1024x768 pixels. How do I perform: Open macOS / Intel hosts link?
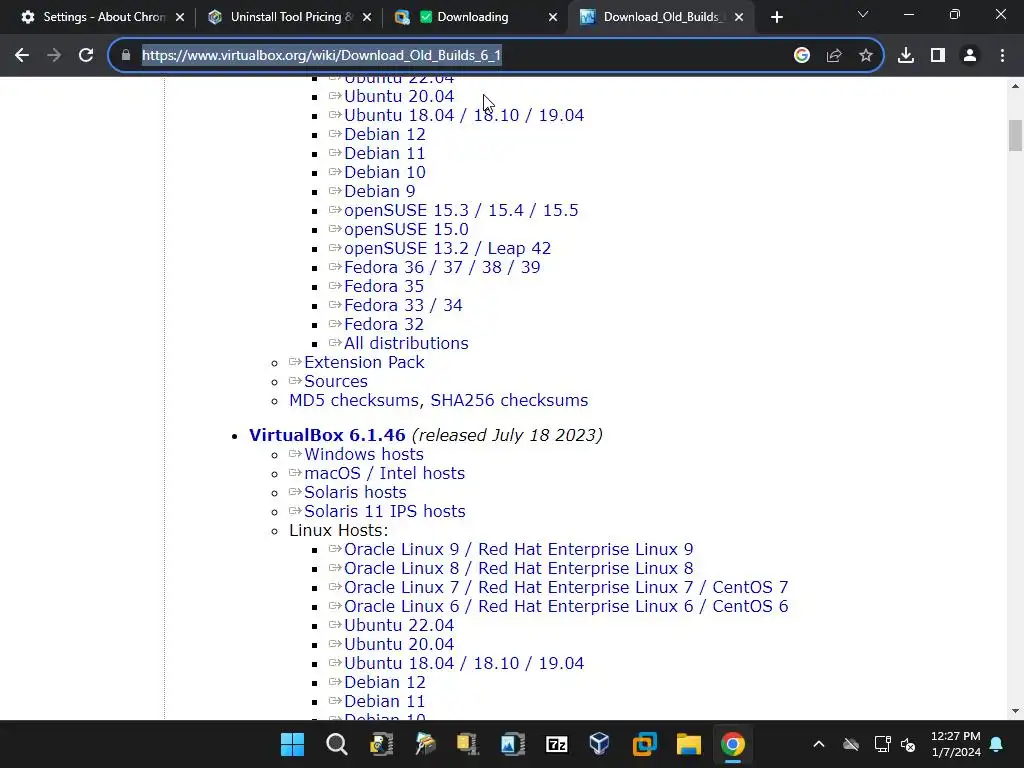coord(385,473)
